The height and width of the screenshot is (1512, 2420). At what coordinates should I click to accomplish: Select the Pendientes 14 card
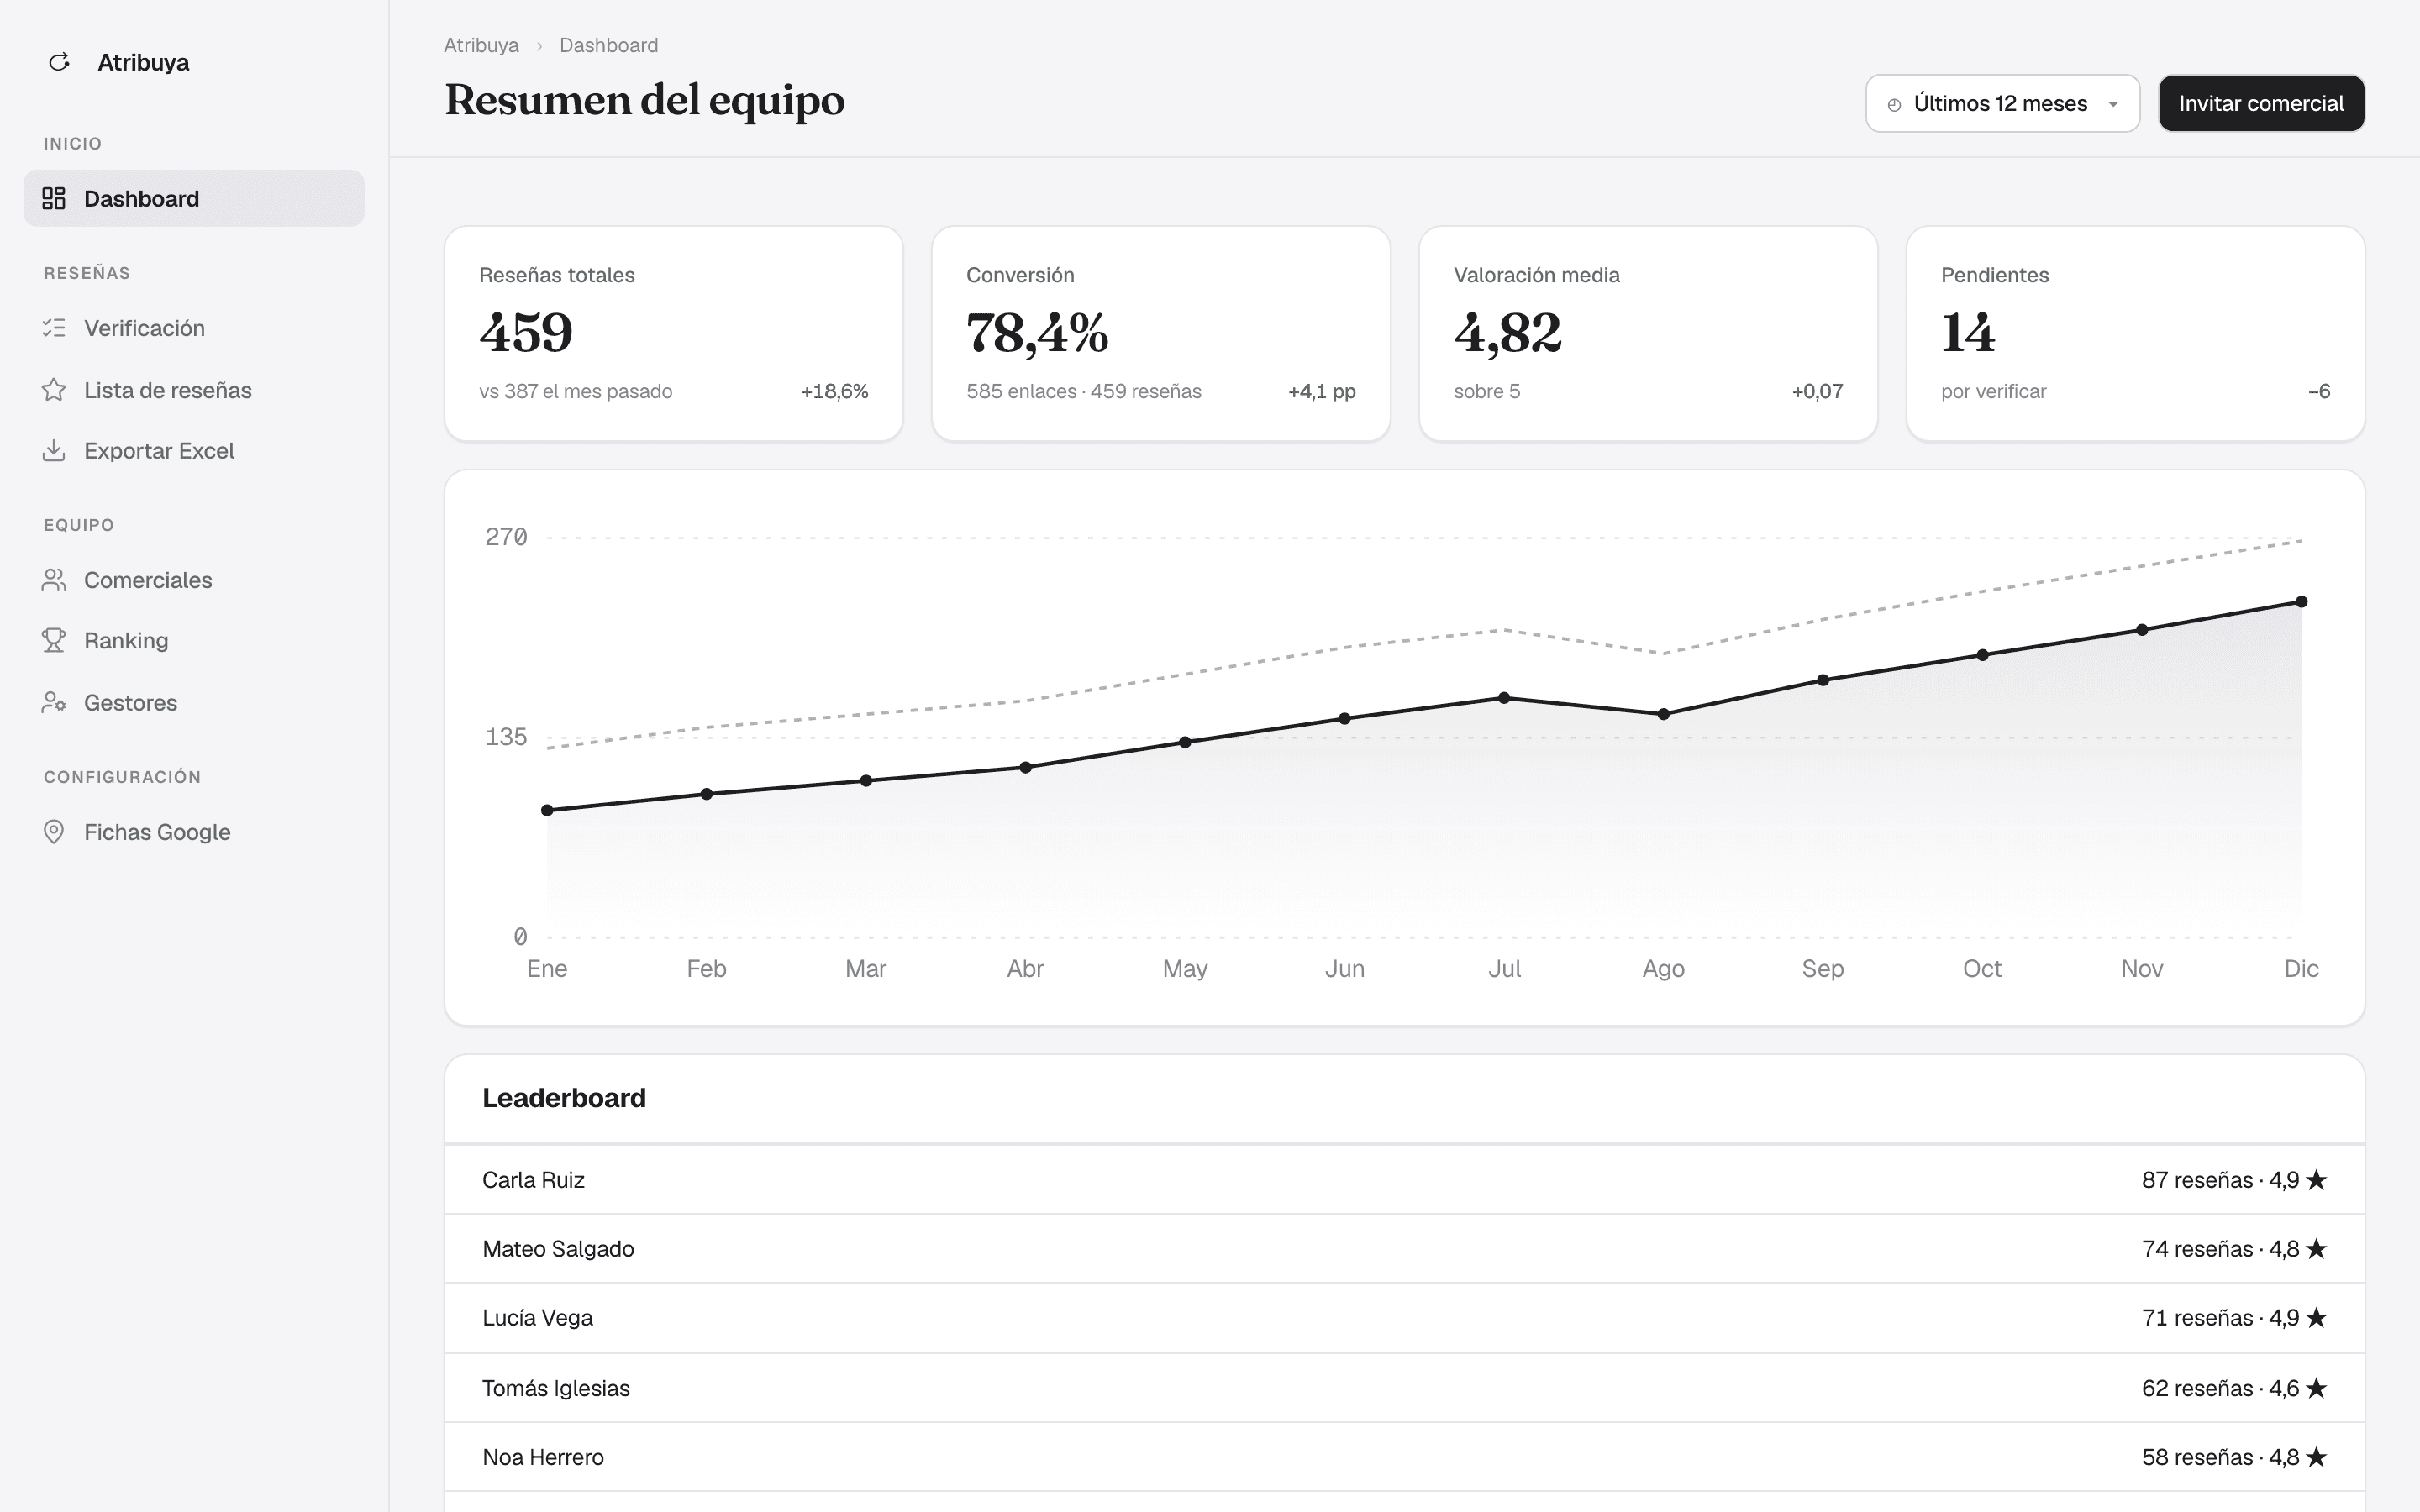2135,333
